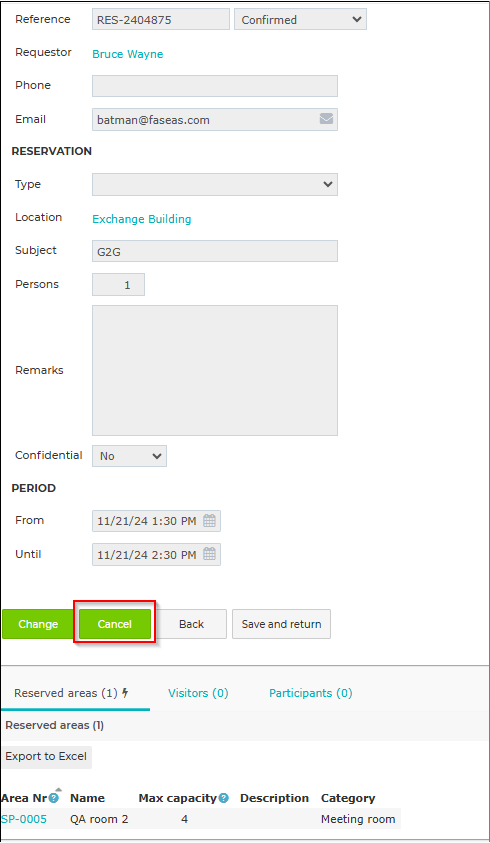Open the SP-0005 area link
Image resolution: width=490 pixels, height=843 pixels.
point(24,819)
